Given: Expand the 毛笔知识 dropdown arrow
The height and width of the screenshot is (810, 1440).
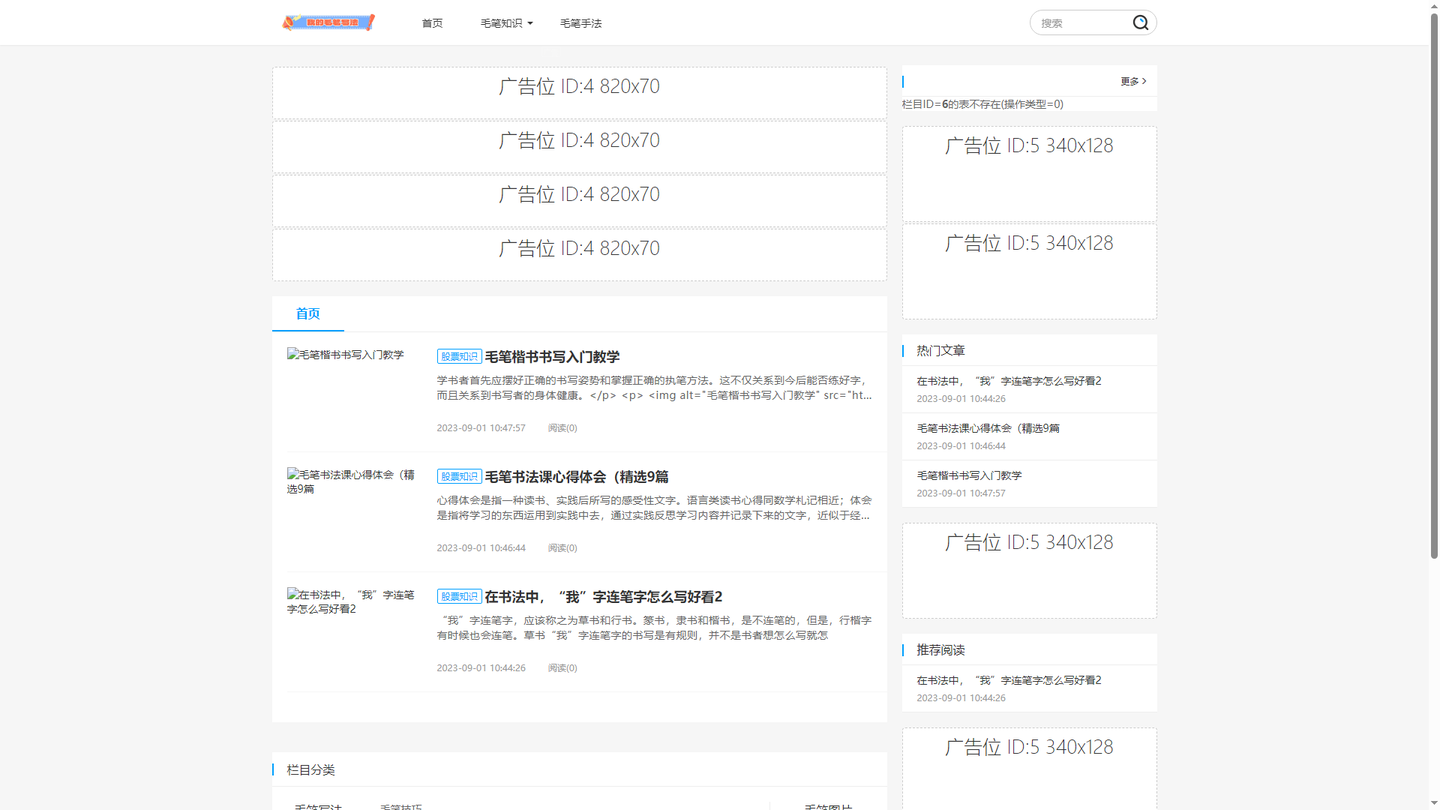Looking at the screenshot, I should click(530, 23).
